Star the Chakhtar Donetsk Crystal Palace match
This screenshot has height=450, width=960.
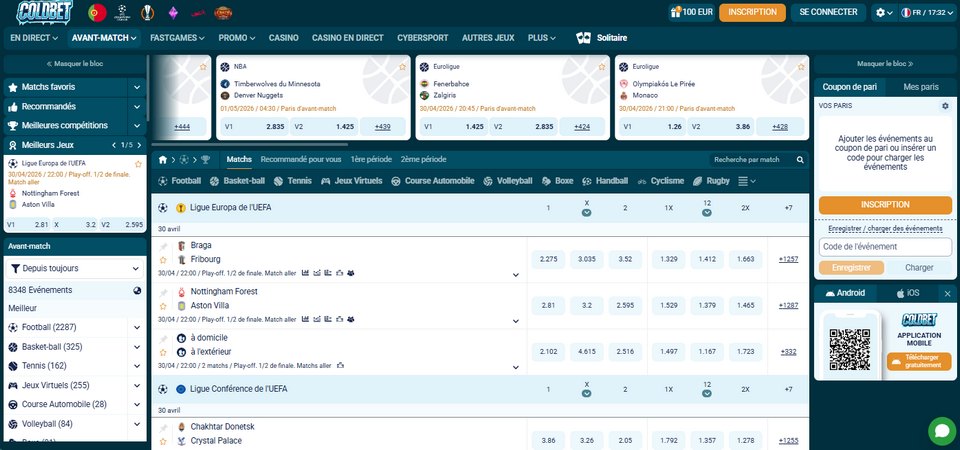point(163,441)
